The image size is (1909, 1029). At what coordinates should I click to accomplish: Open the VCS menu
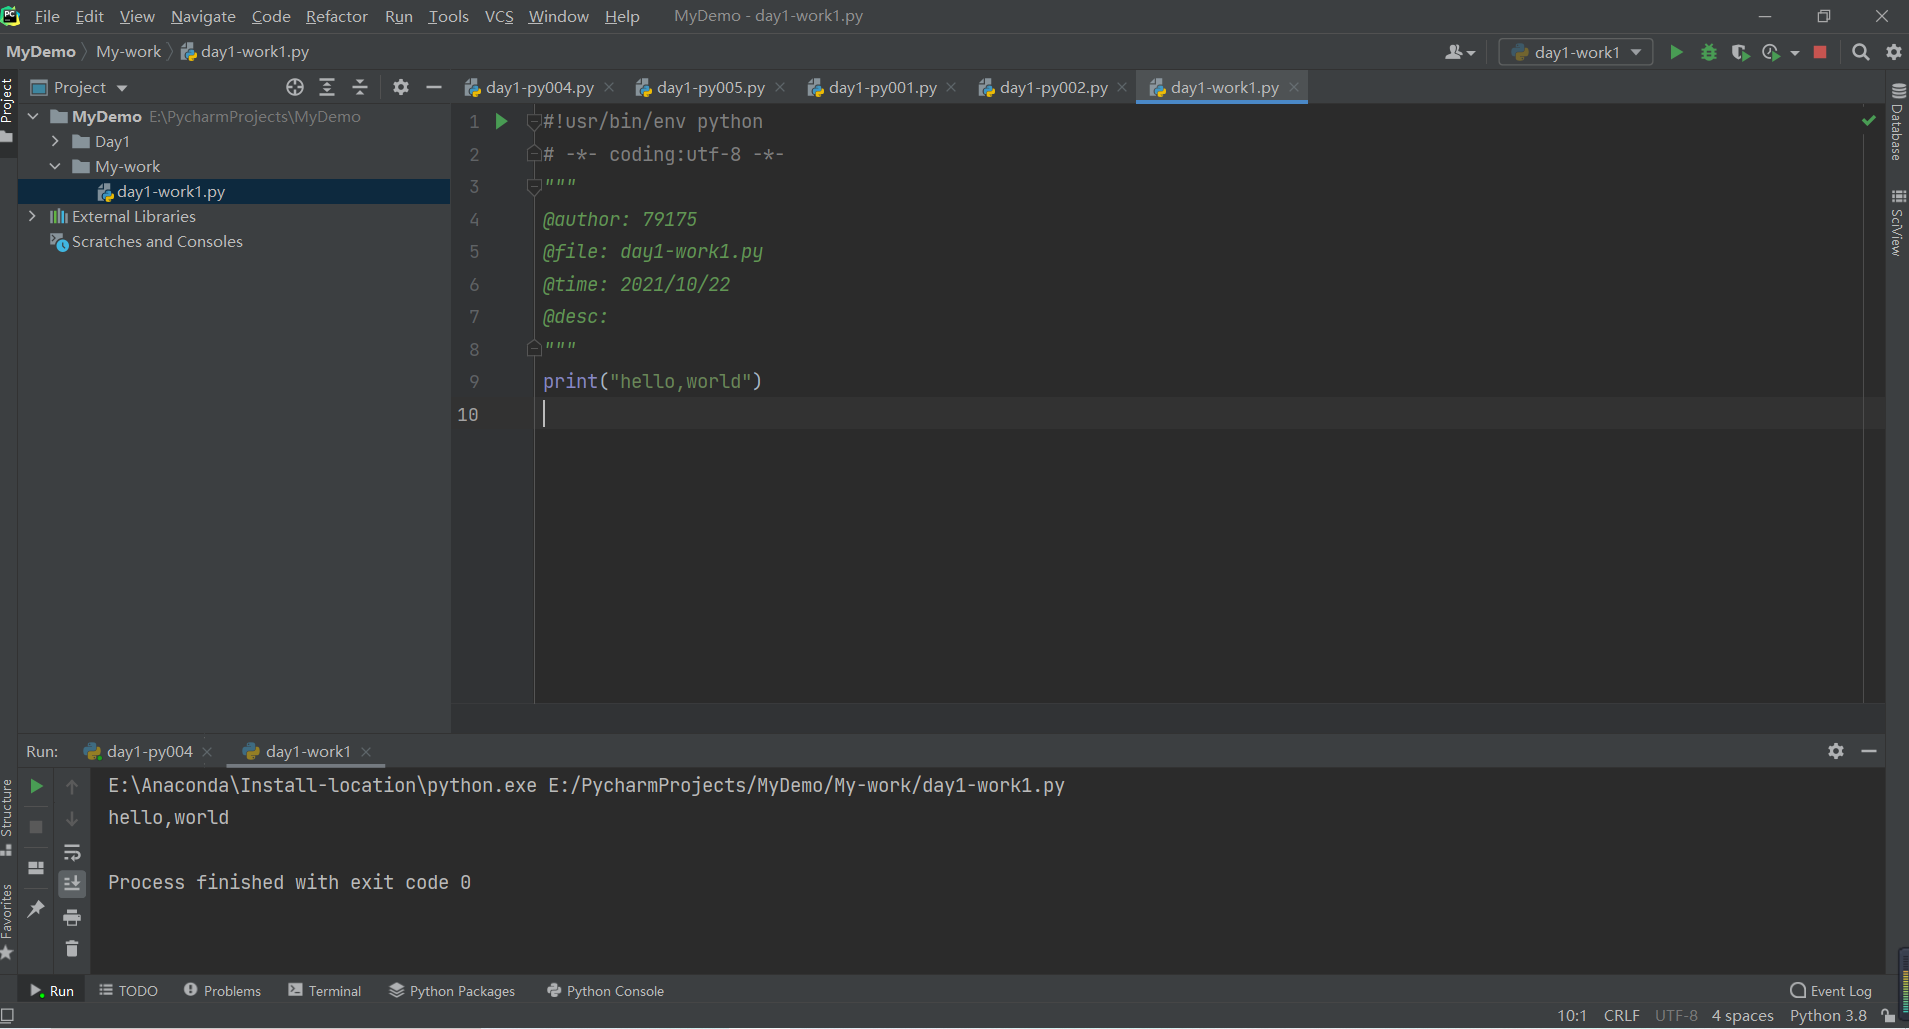(x=499, y=16)
